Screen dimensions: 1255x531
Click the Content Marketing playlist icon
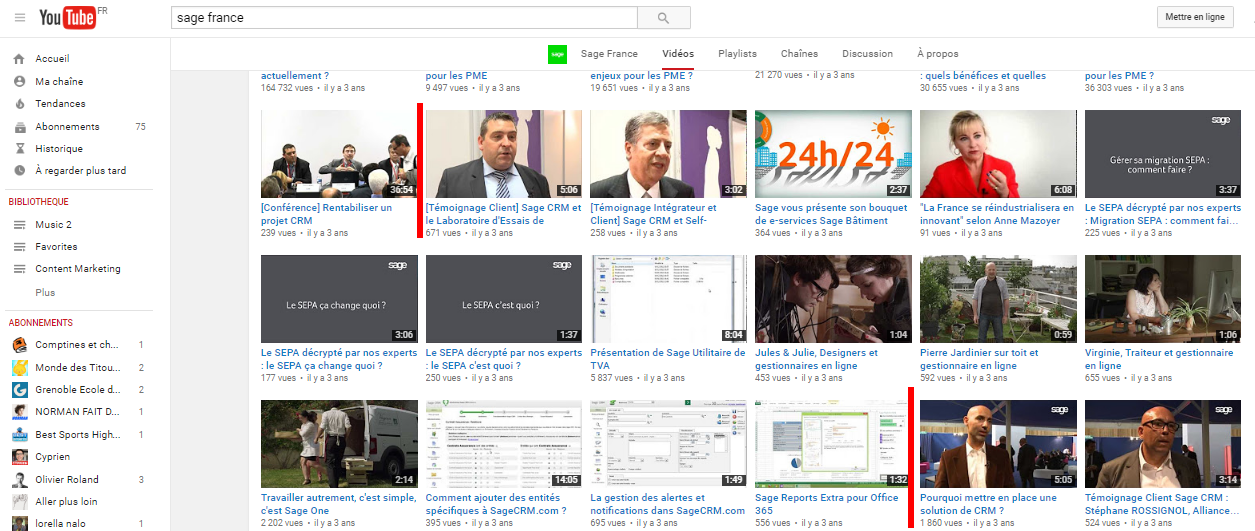pyautogui.click(x=19, y=269)
